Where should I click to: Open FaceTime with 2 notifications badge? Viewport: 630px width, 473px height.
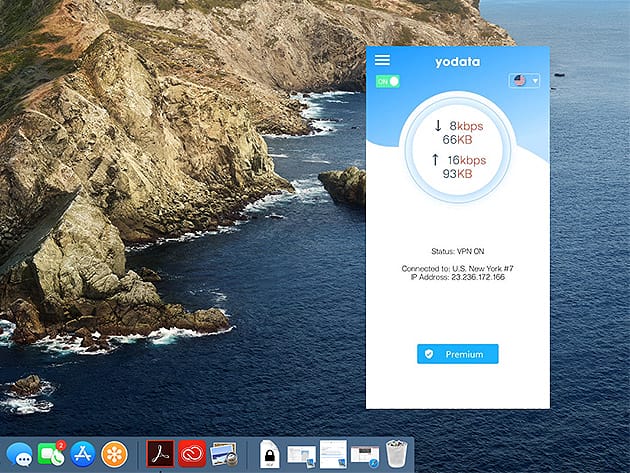50,455
